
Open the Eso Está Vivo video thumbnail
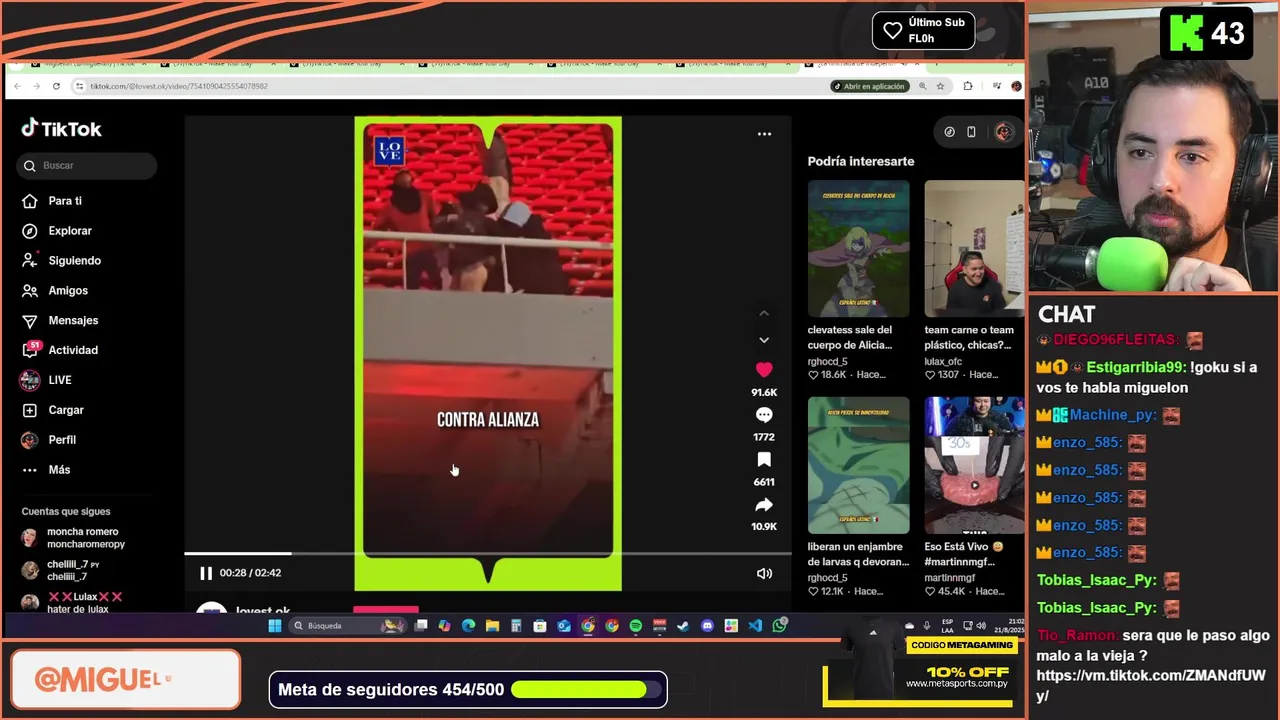point(974,465)
